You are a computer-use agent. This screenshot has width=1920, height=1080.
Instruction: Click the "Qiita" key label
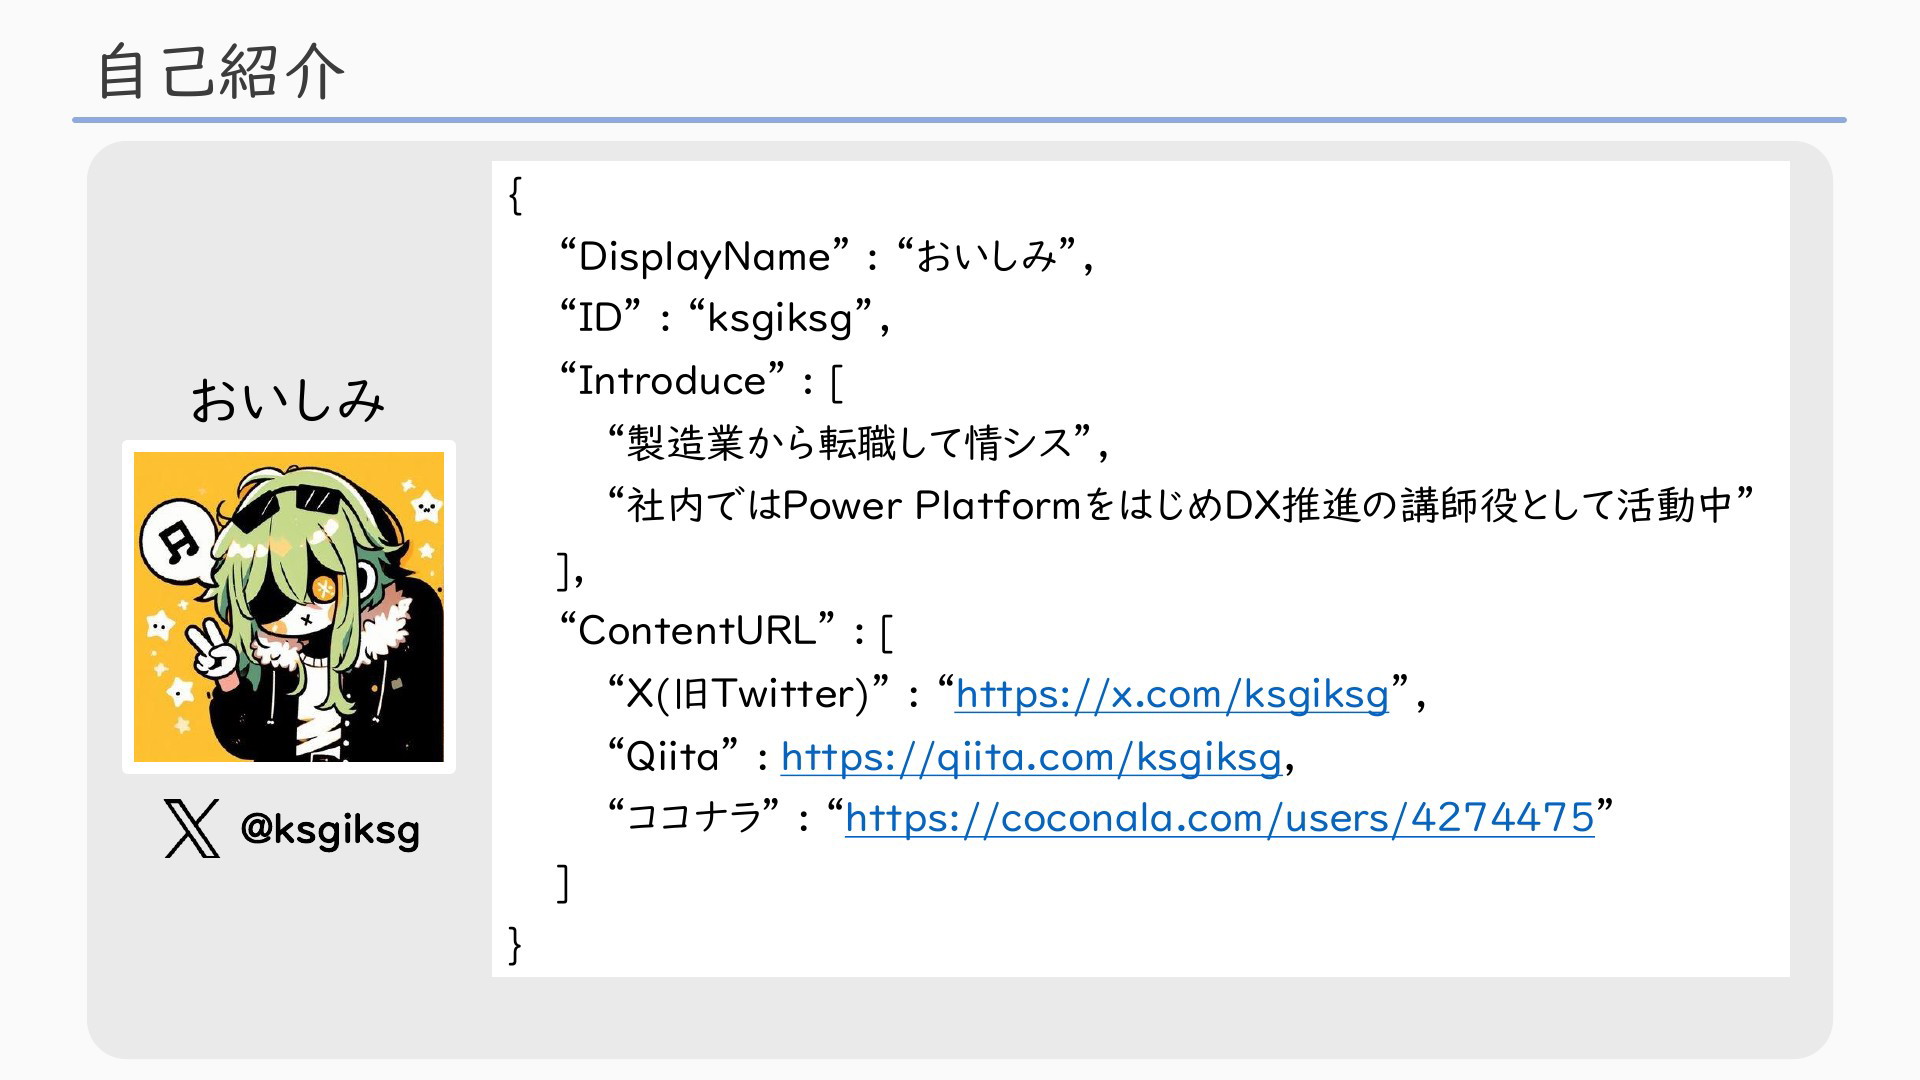tap(674, 756)
